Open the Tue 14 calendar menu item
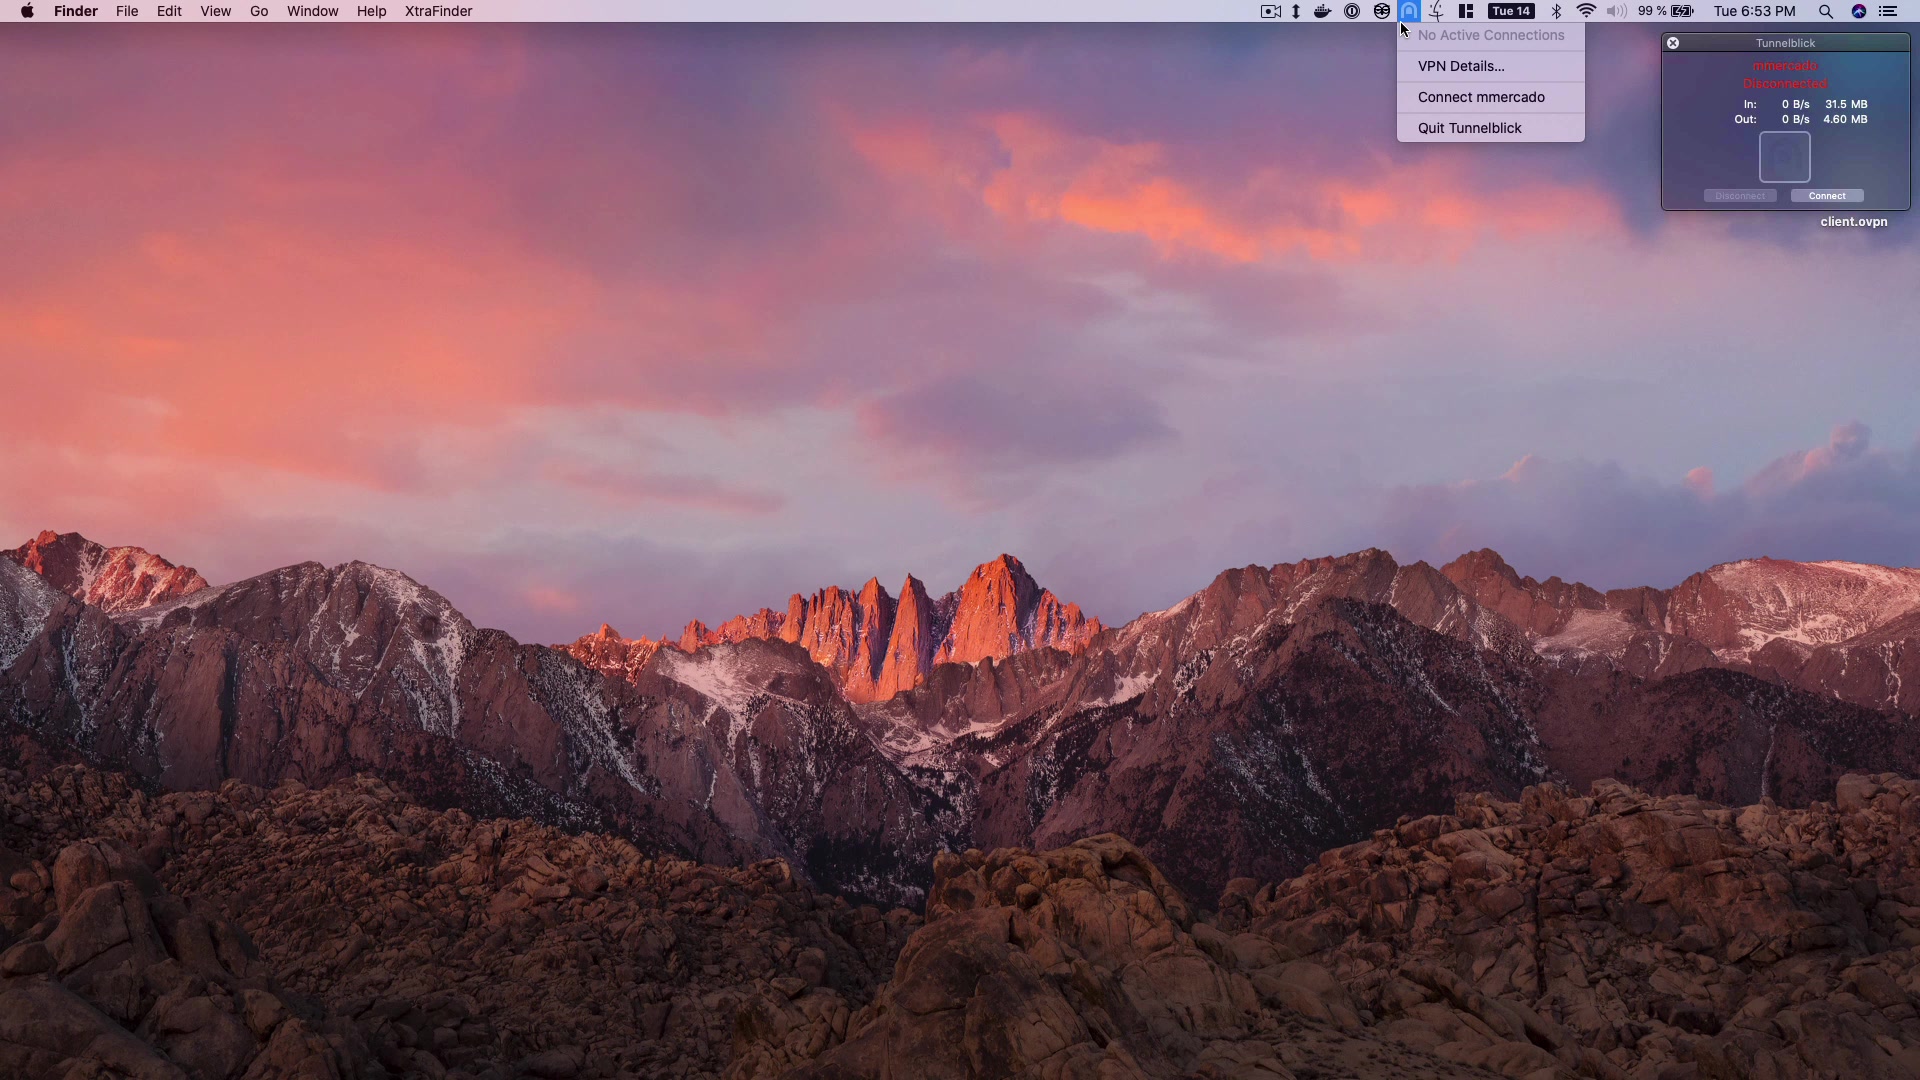This screenshot has height=1080, width=1920. [1511, 11]
